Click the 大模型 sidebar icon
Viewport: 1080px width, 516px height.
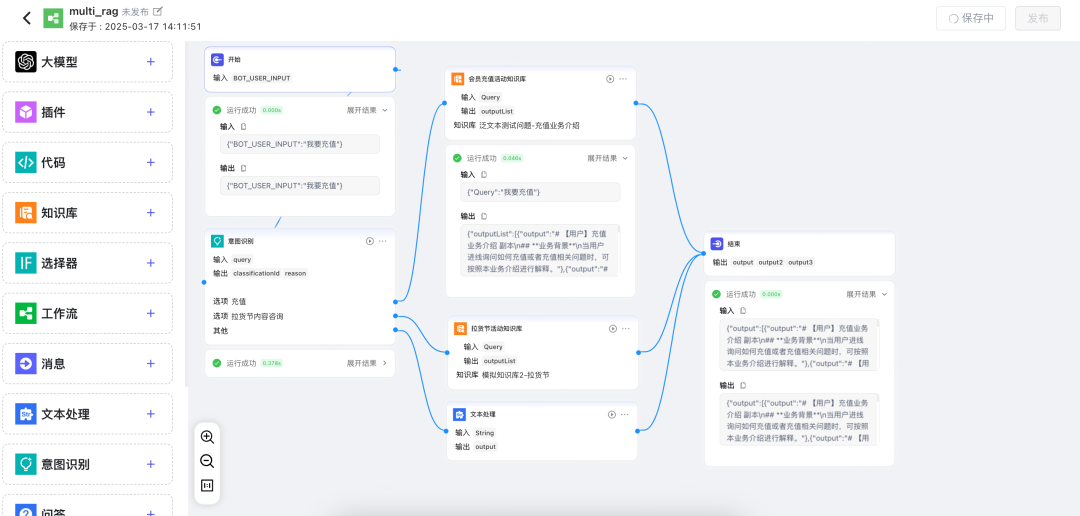pos(26,61)
